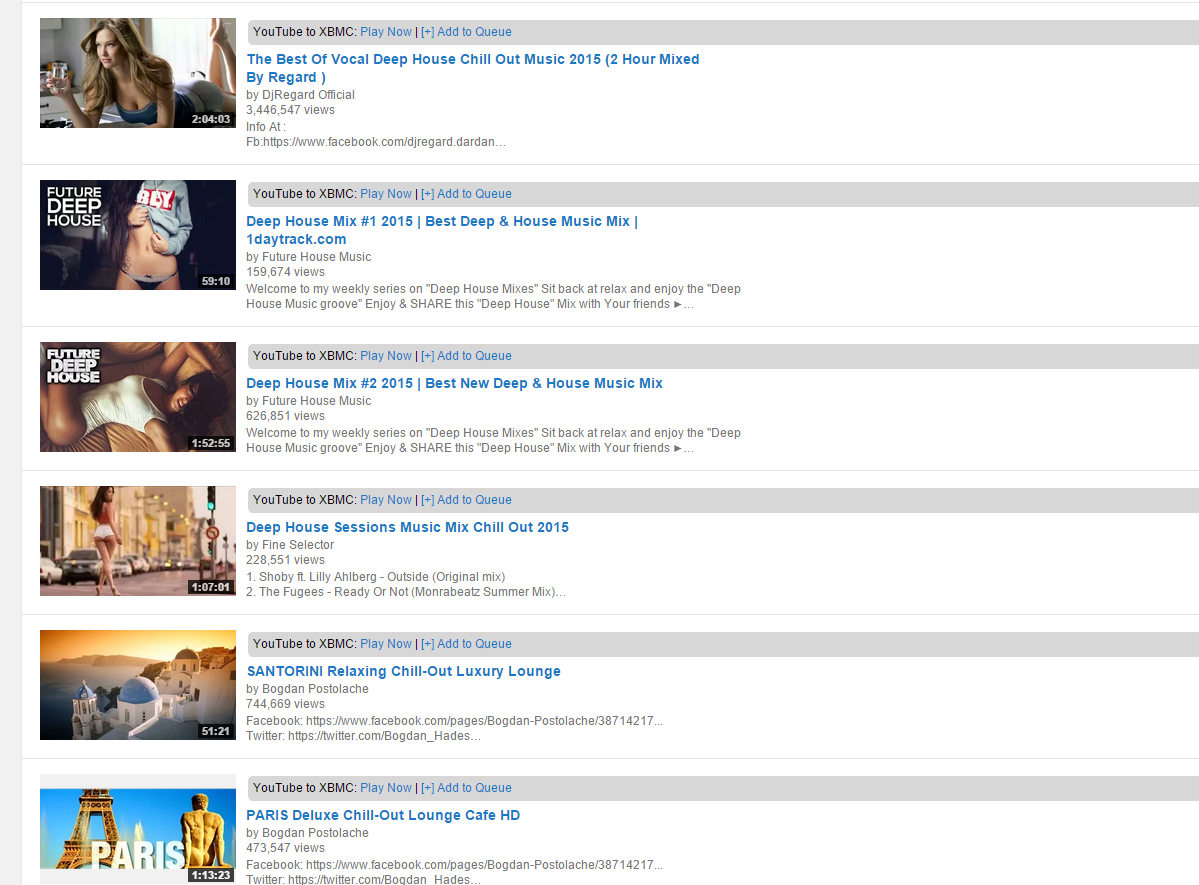Click the 626,851 views text
The image size is (1199, 885).
pyautogui.click(x=285, y=416)
